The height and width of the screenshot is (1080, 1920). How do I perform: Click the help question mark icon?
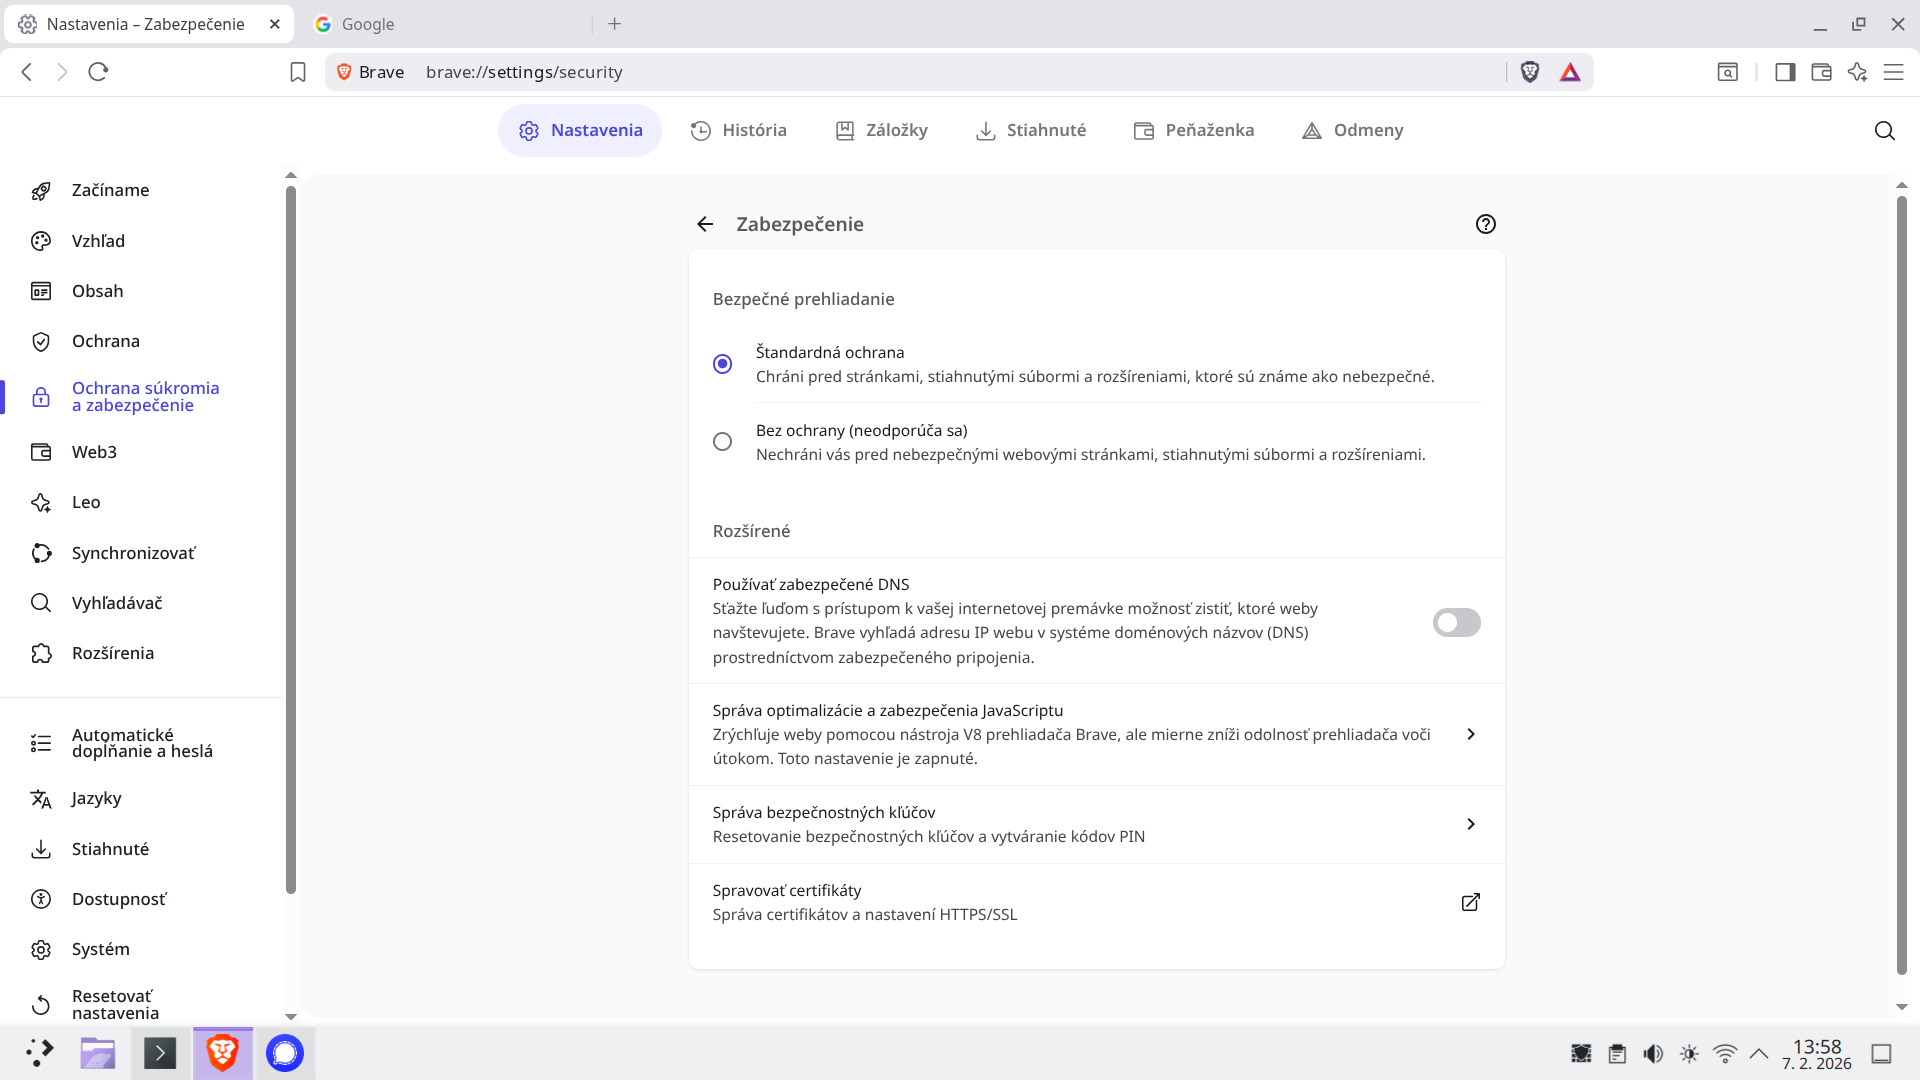[1485, 224]
